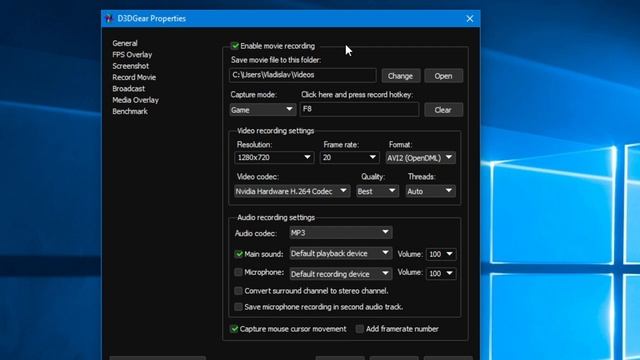Check Save microphone recording in second audio track

click(x=238, y=307)
